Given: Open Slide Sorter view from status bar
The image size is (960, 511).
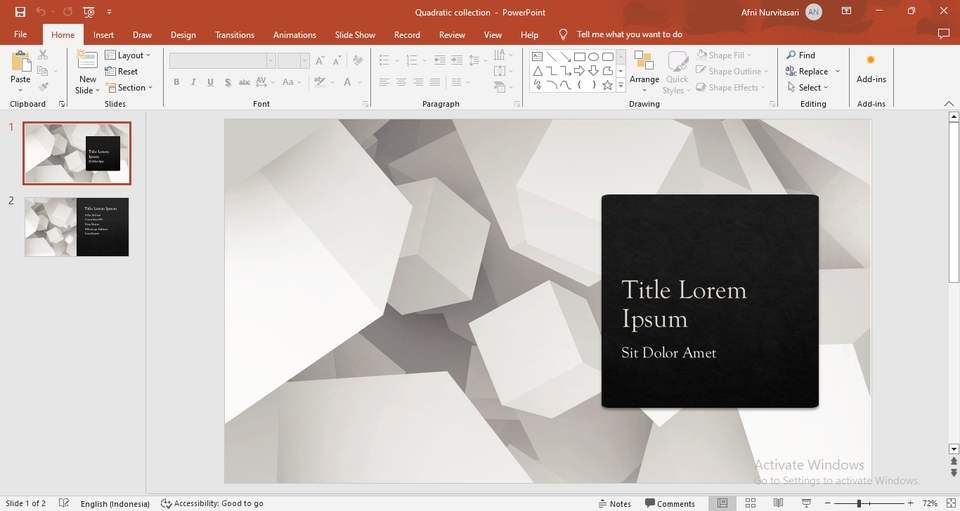Looking at the screenshot, I should tap(750, 503).
